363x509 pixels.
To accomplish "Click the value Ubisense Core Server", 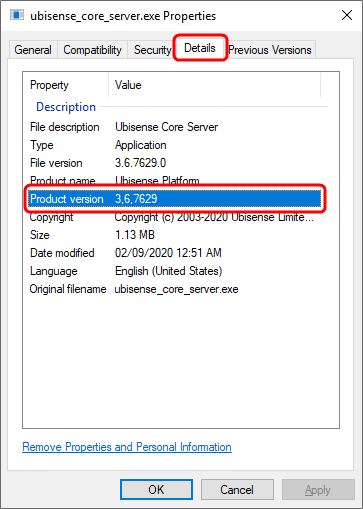I will click(166, 127).
